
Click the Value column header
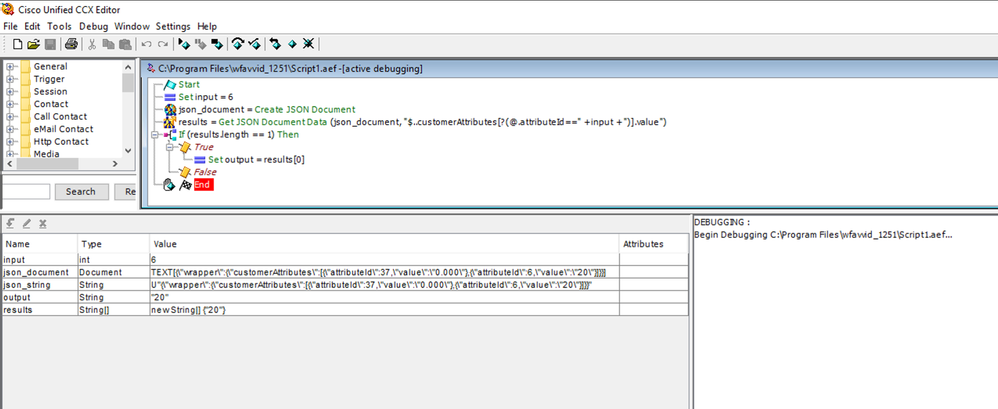(384, 244)
